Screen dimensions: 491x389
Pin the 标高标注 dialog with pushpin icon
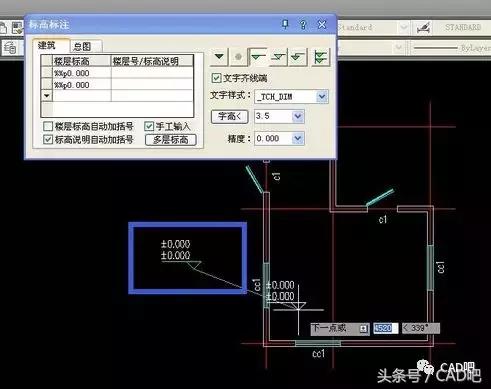(x=285, y=24)
